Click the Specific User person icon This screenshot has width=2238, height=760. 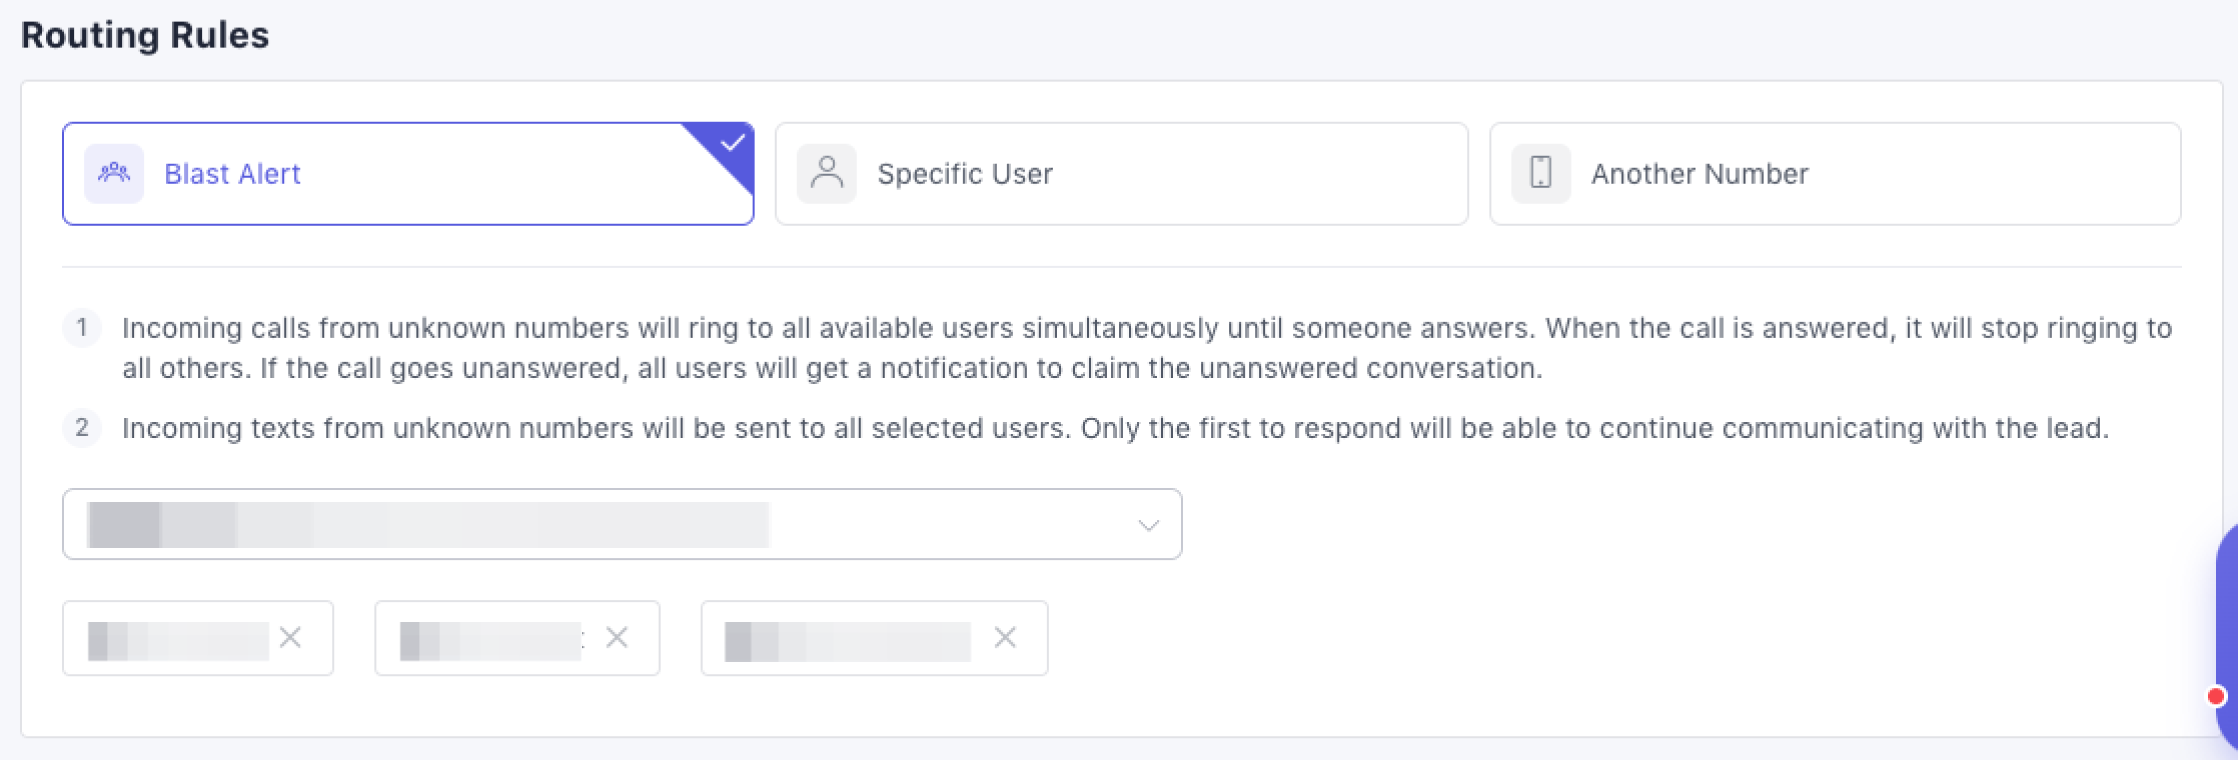[827, 174]
